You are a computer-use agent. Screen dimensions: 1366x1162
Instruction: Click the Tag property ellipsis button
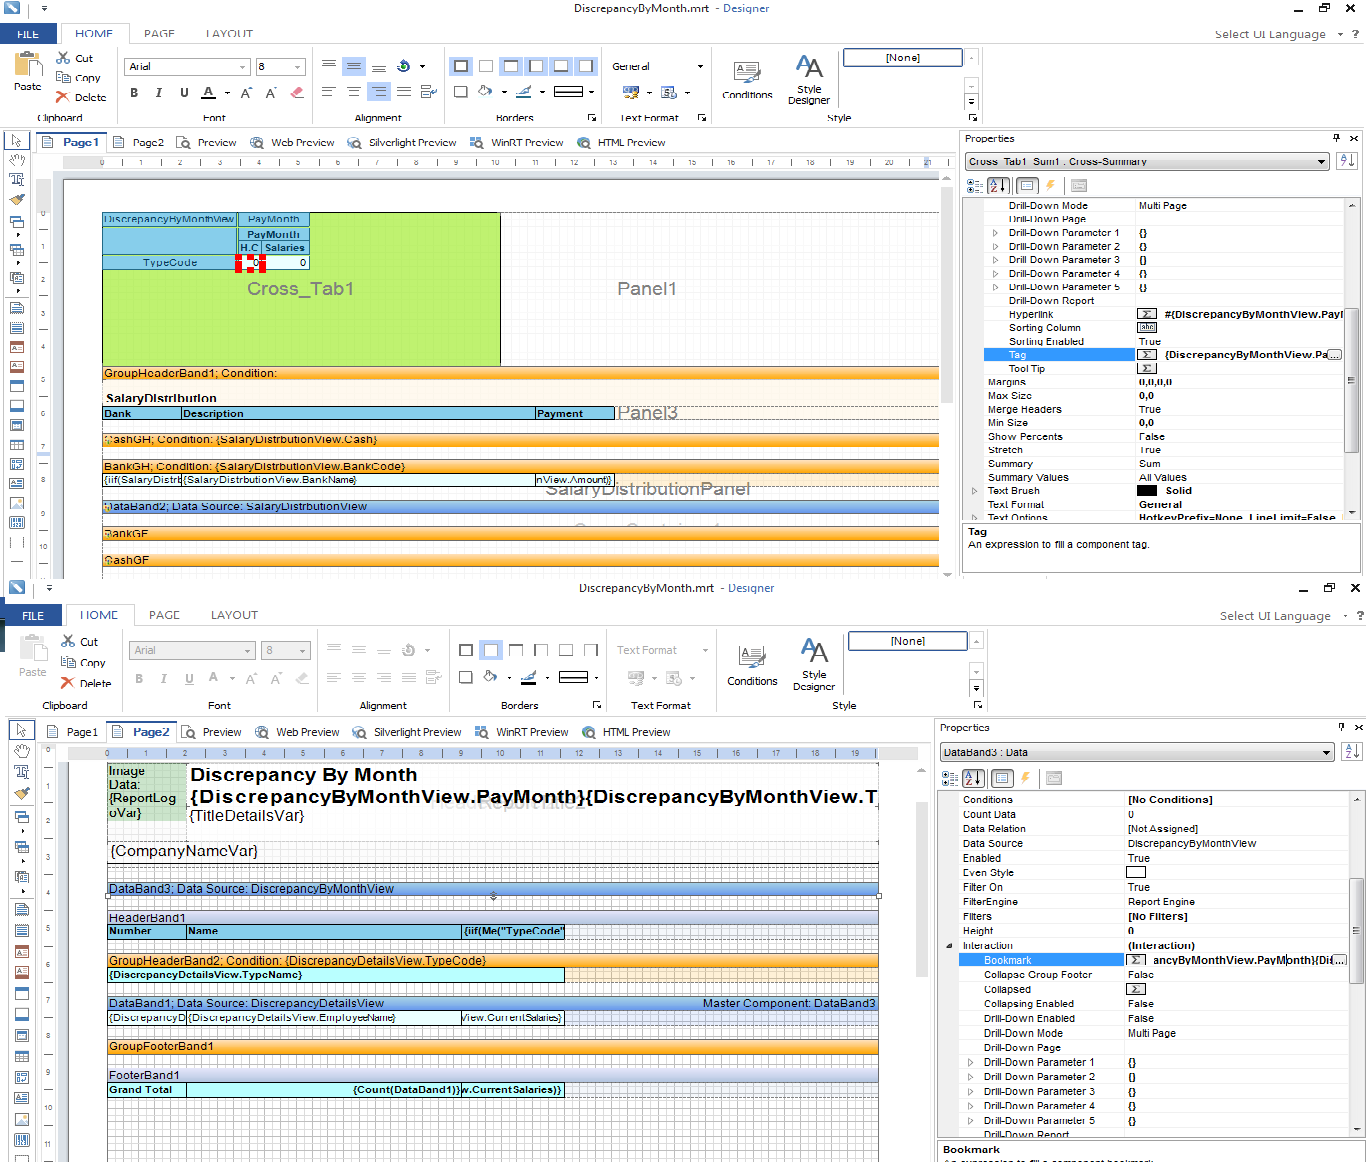1334,355
